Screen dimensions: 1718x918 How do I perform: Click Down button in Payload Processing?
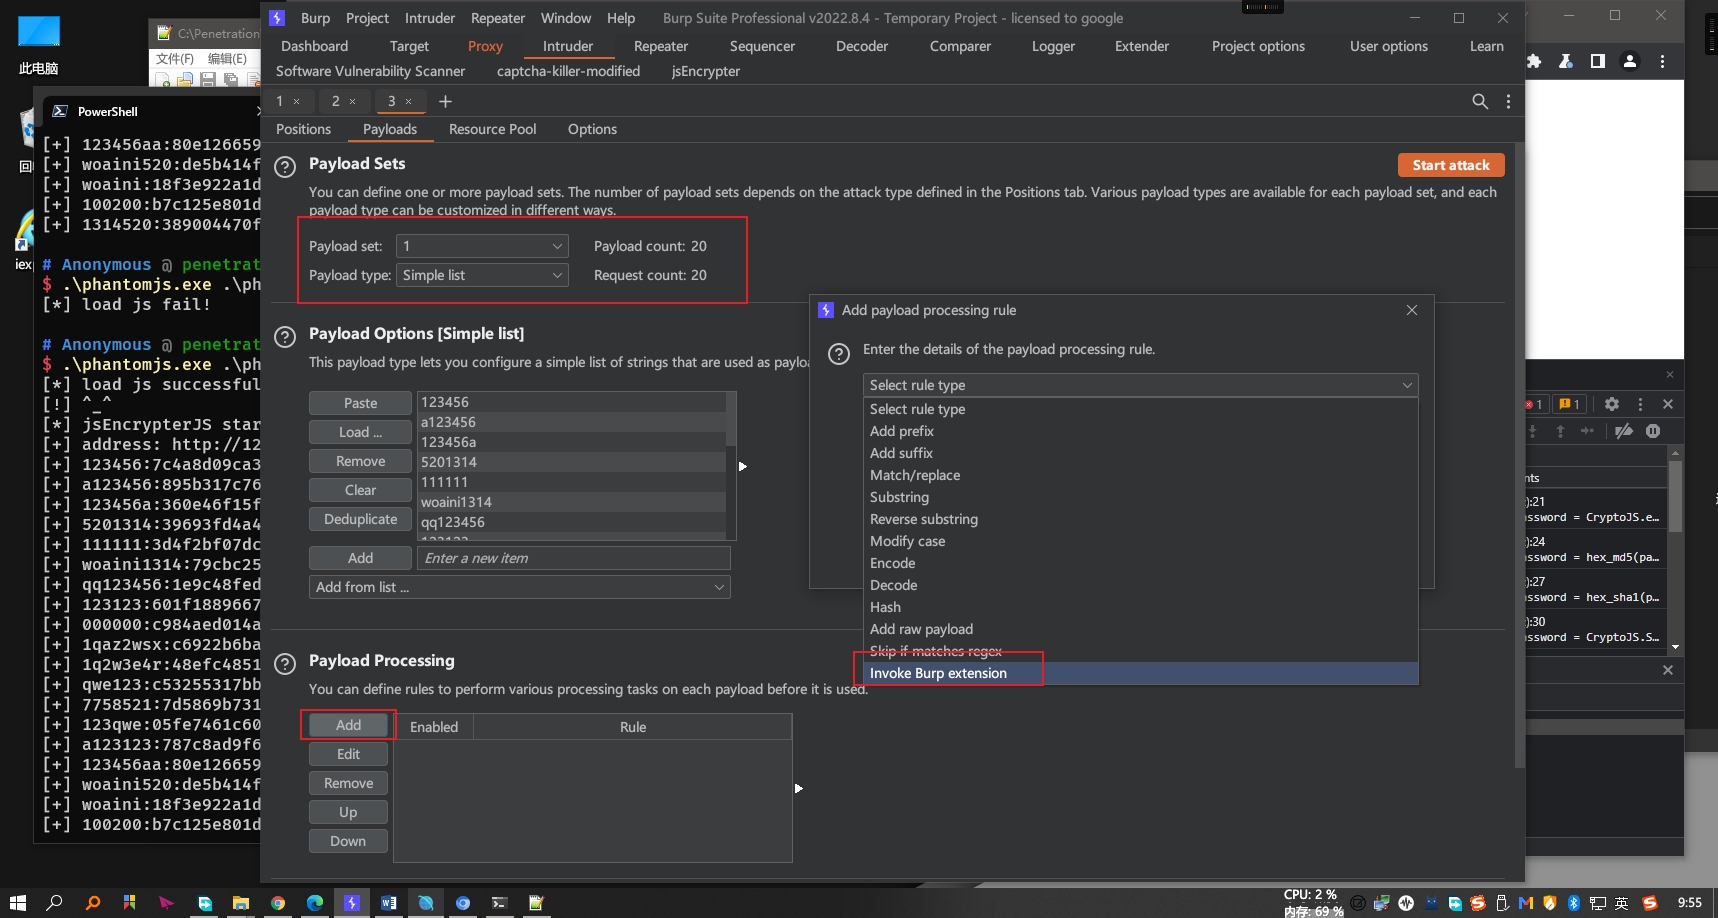pyautogui.click(x=348, y=841)
